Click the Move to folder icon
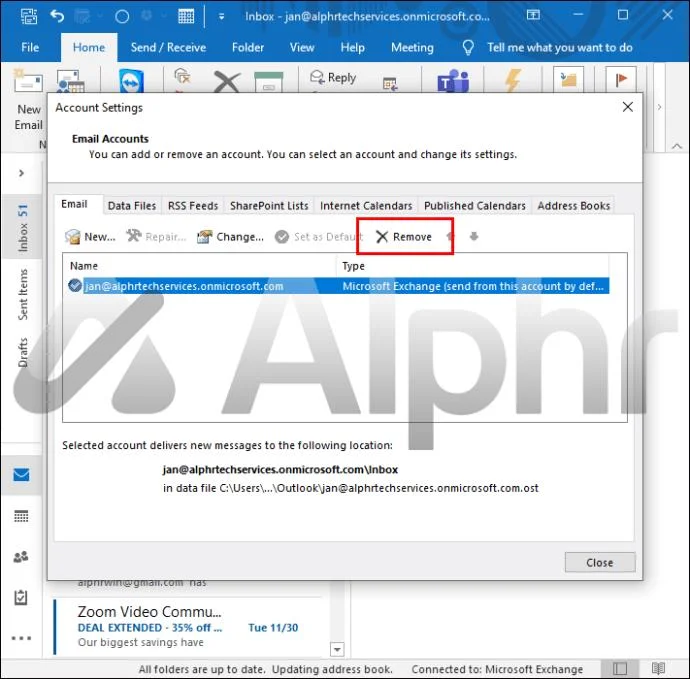690x679 pixels. [x=569, y=79]
